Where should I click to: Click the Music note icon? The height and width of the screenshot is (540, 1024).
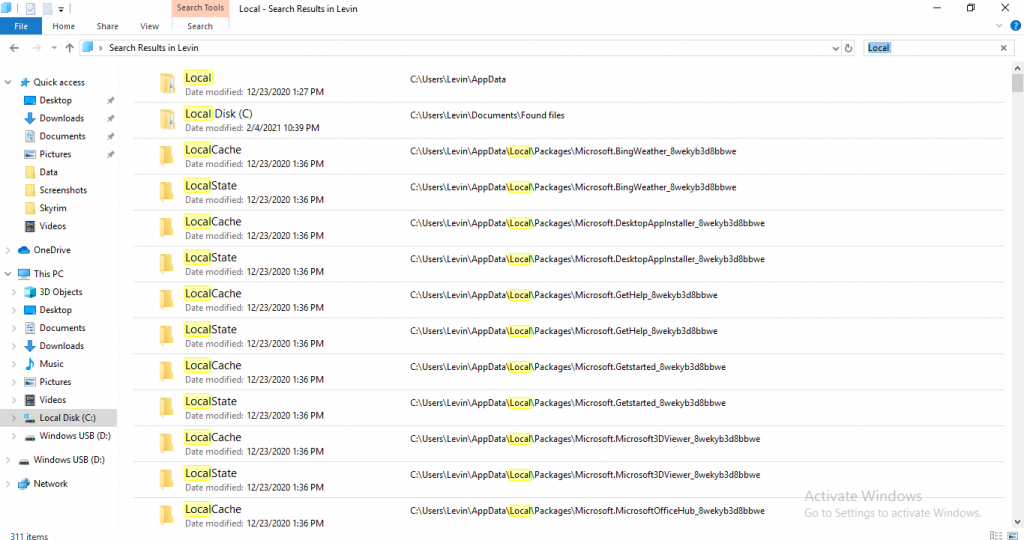tap(29, 364)
